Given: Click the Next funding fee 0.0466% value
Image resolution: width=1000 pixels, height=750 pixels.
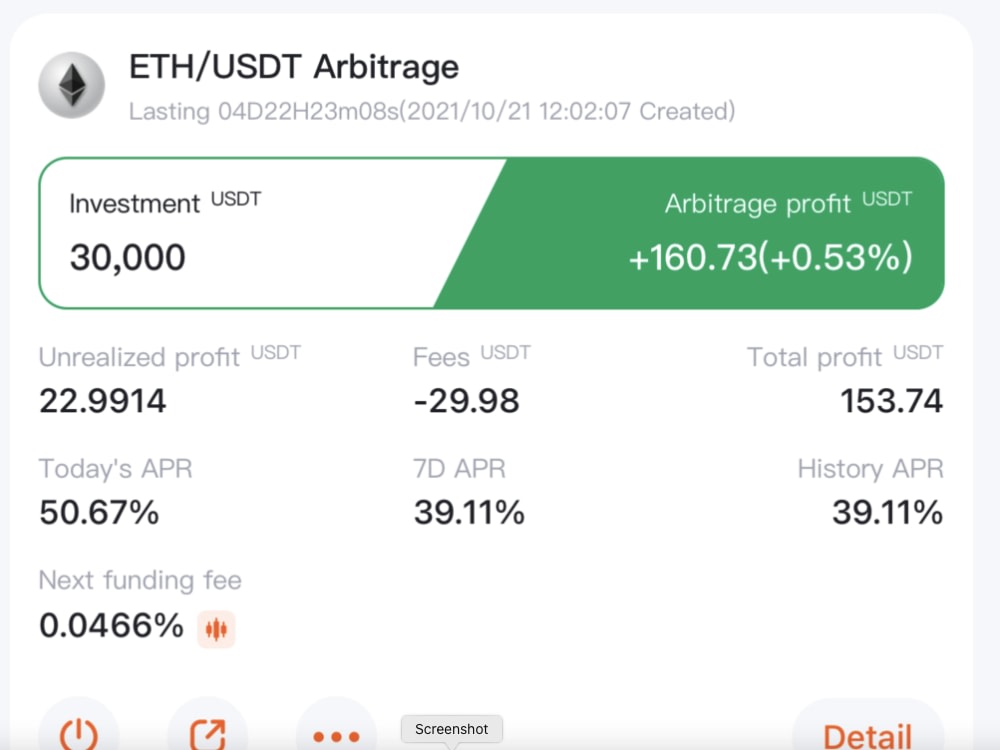Looking at the screenshot, I should tap(111, 625).
